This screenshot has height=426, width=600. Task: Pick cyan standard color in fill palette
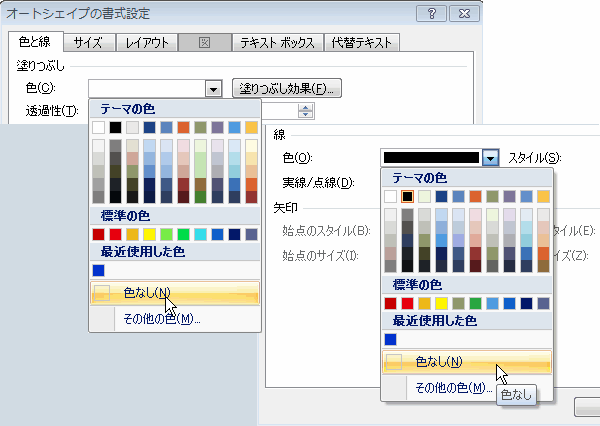pos(200,234)
